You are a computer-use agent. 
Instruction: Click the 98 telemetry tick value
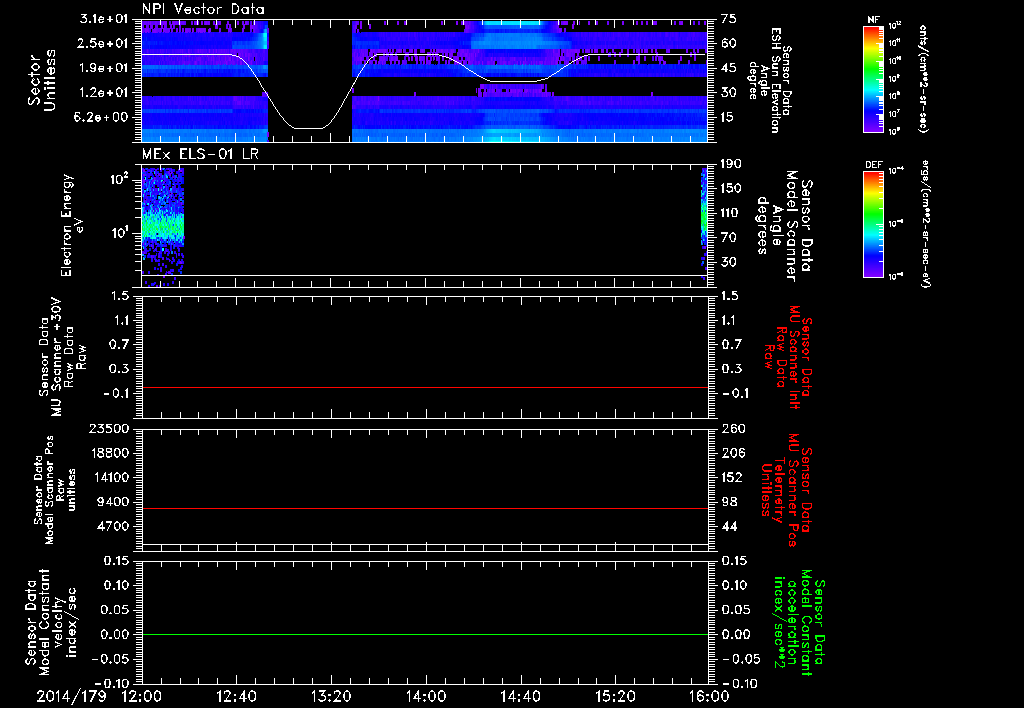tap(729, 502)
